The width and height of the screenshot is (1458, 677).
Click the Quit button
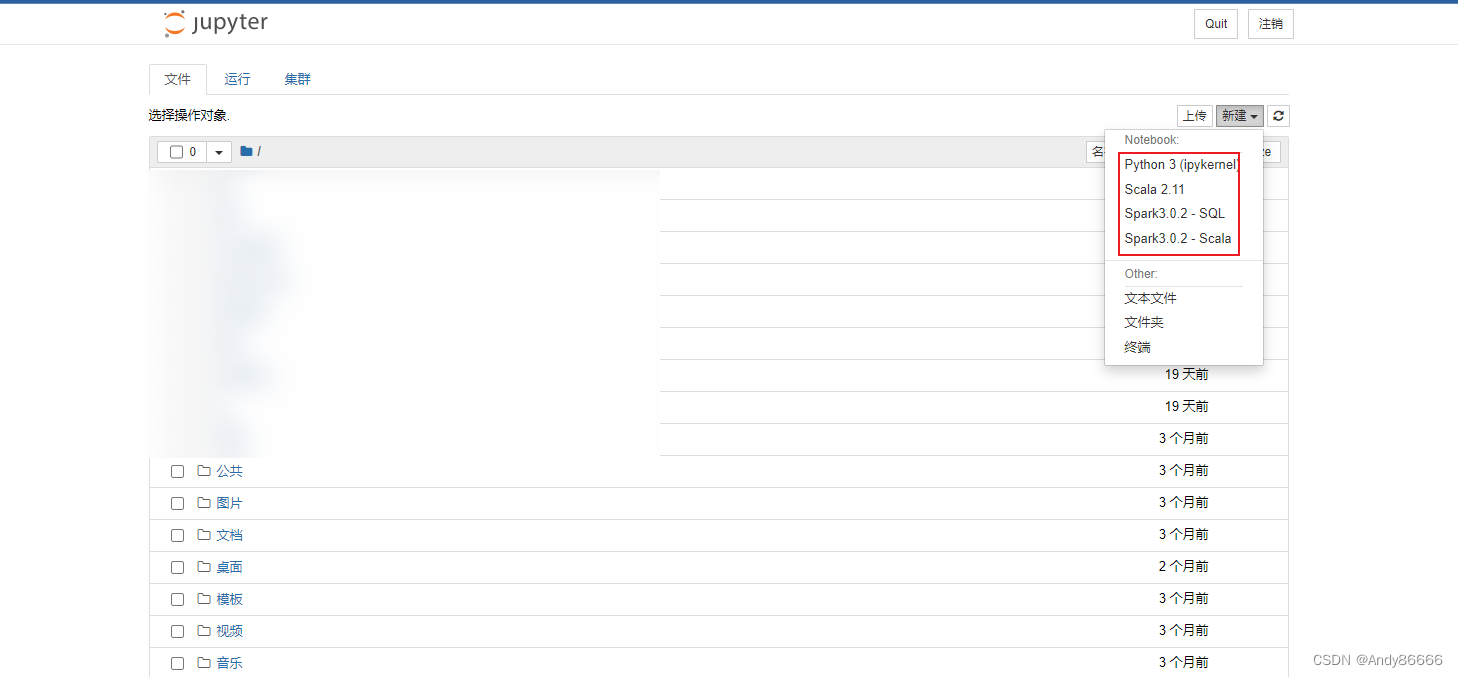tap(1216, 24)
